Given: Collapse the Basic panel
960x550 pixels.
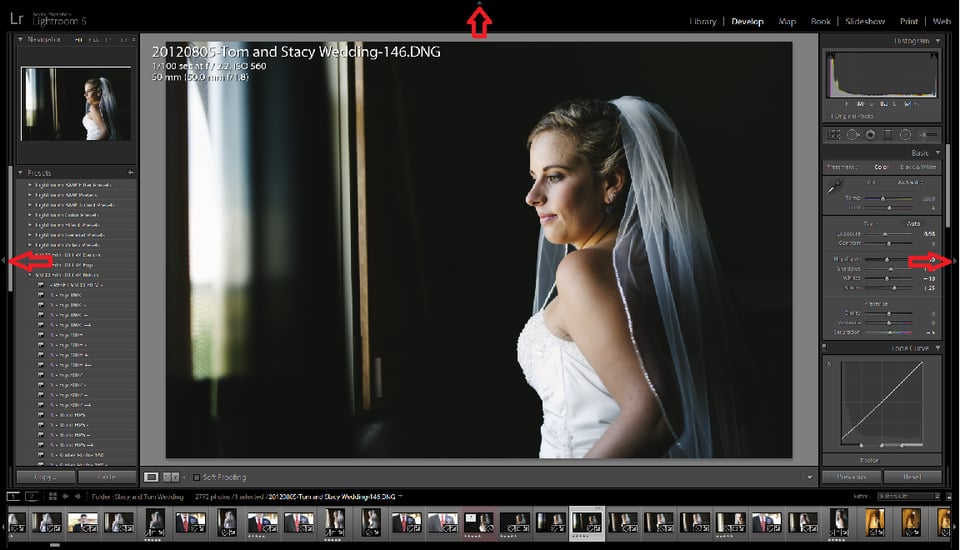Looking at the screenshot, I should coord(938,153).
